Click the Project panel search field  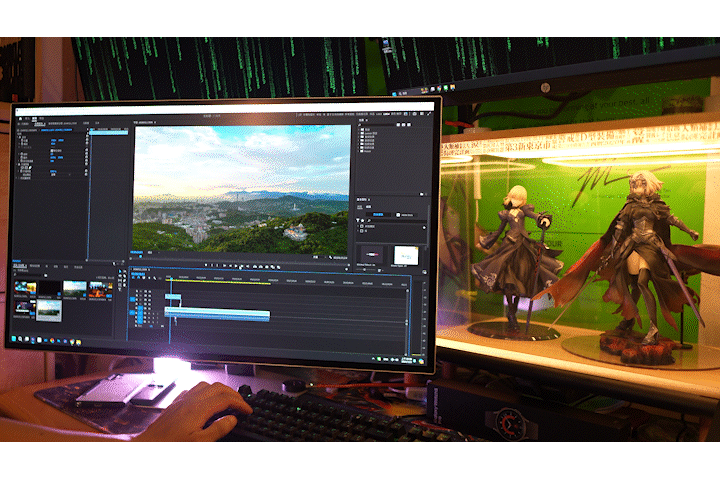pyautogui.click(x=28, y=275)
